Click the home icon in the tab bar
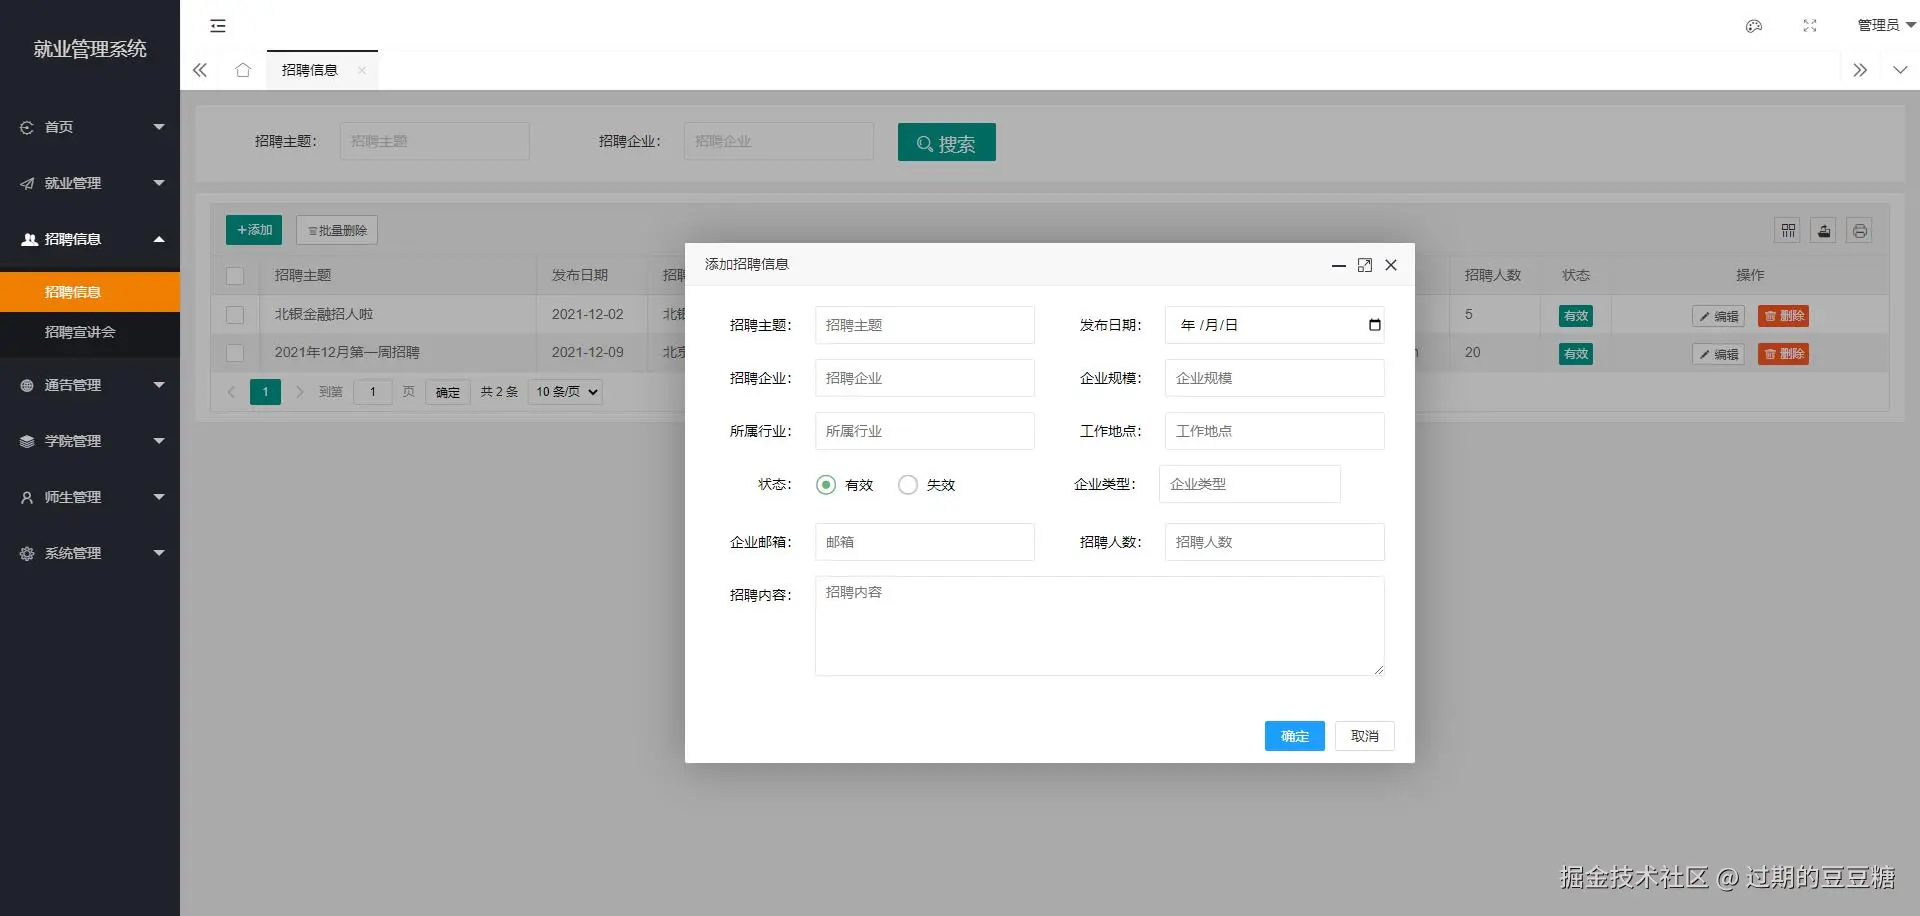1920x916 pixels. point(242,70)
